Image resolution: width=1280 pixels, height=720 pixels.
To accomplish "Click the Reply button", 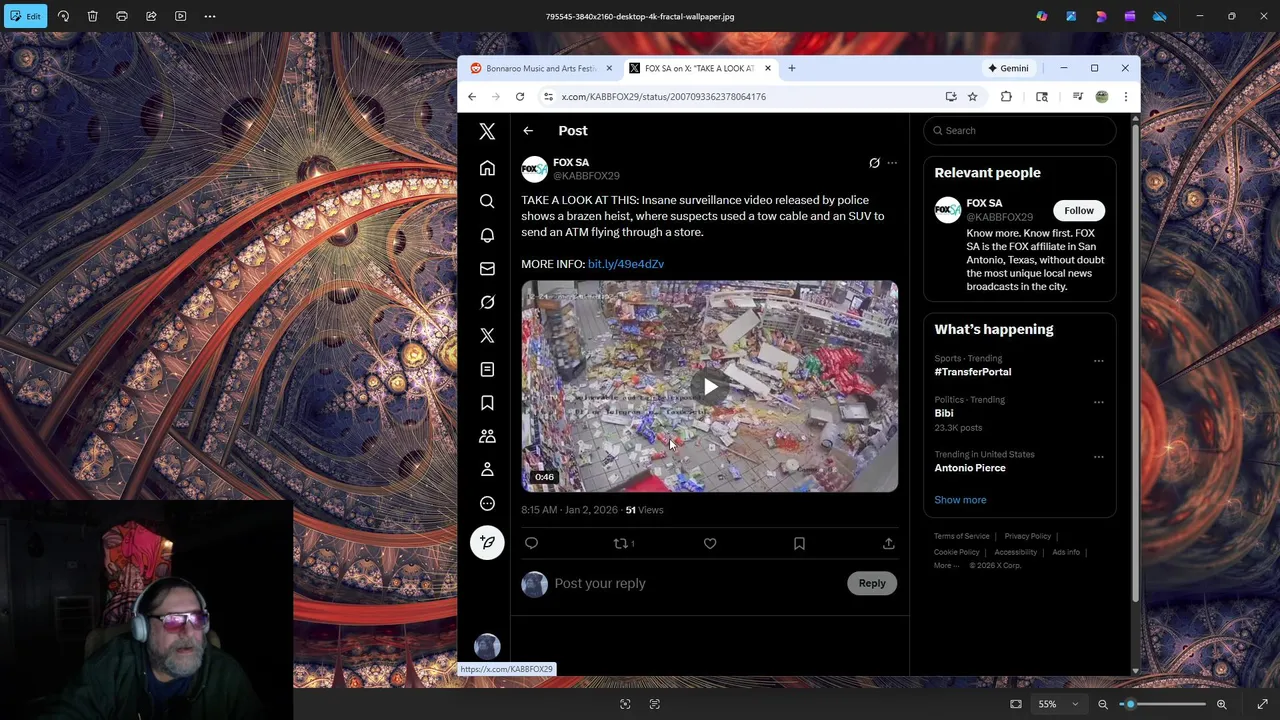I will pos(872,584).
